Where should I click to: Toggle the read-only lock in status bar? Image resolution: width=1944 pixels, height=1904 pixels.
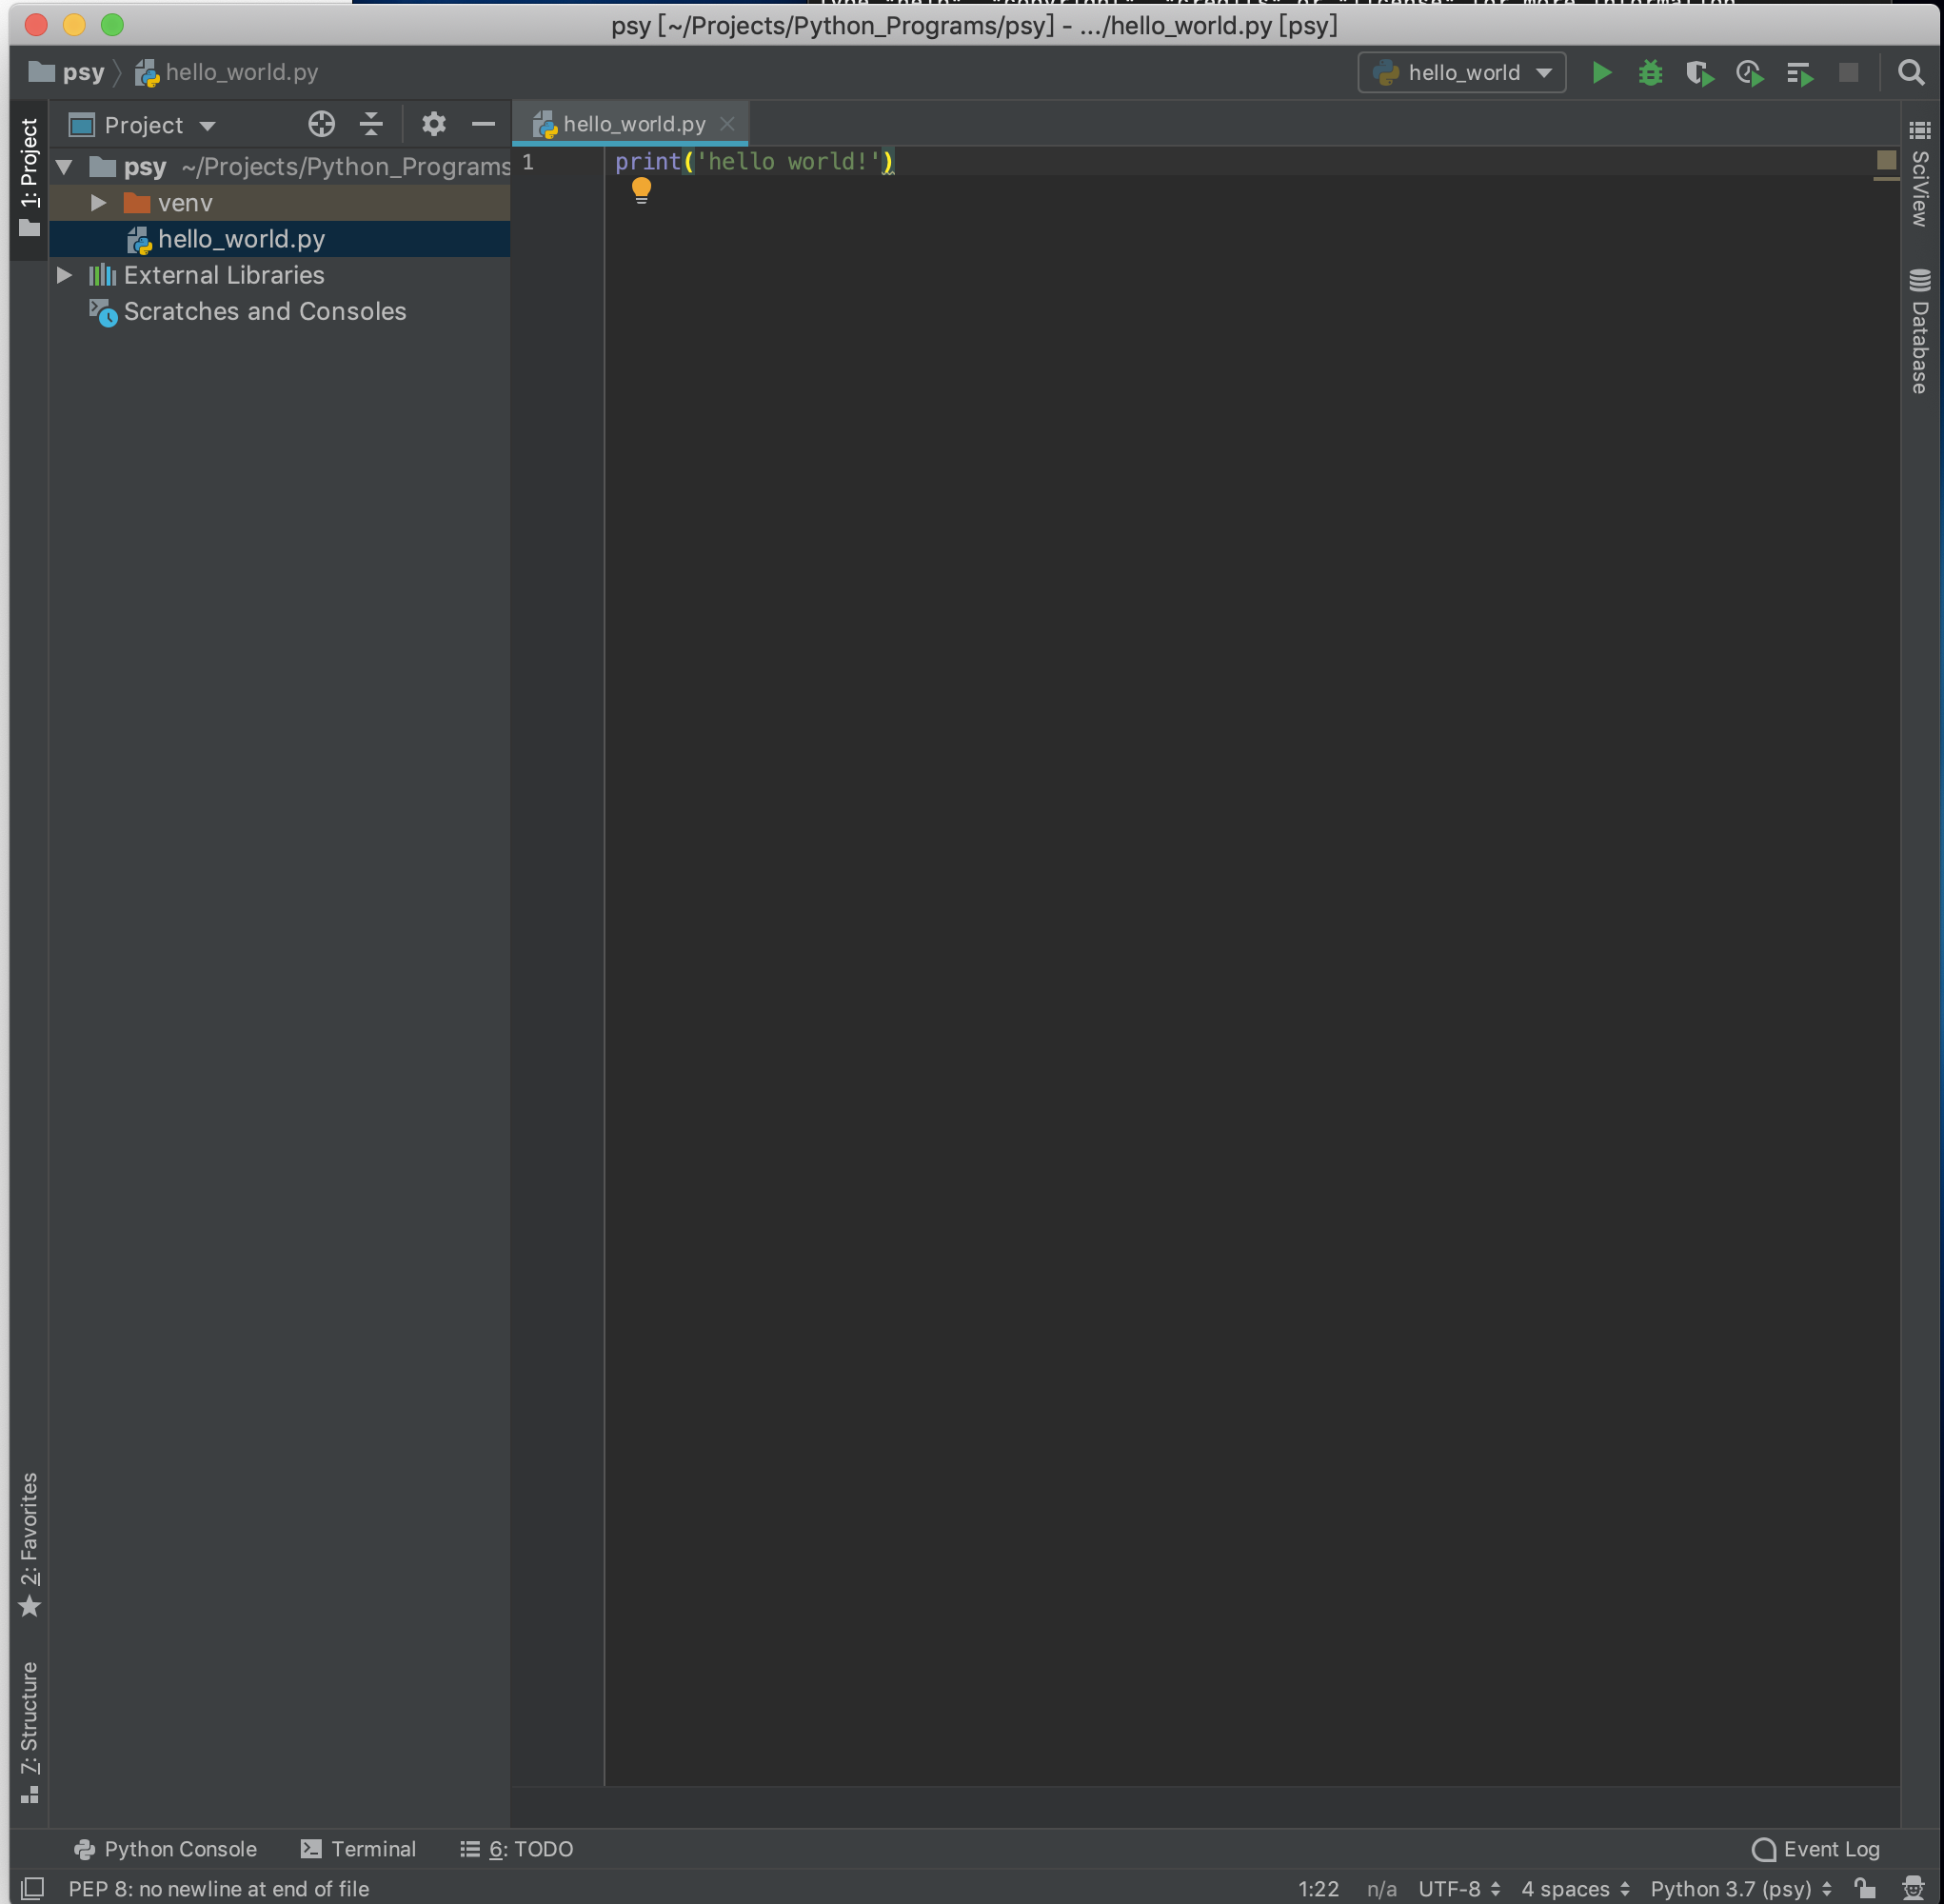pyautogui.click(x=1866, y=1888)
